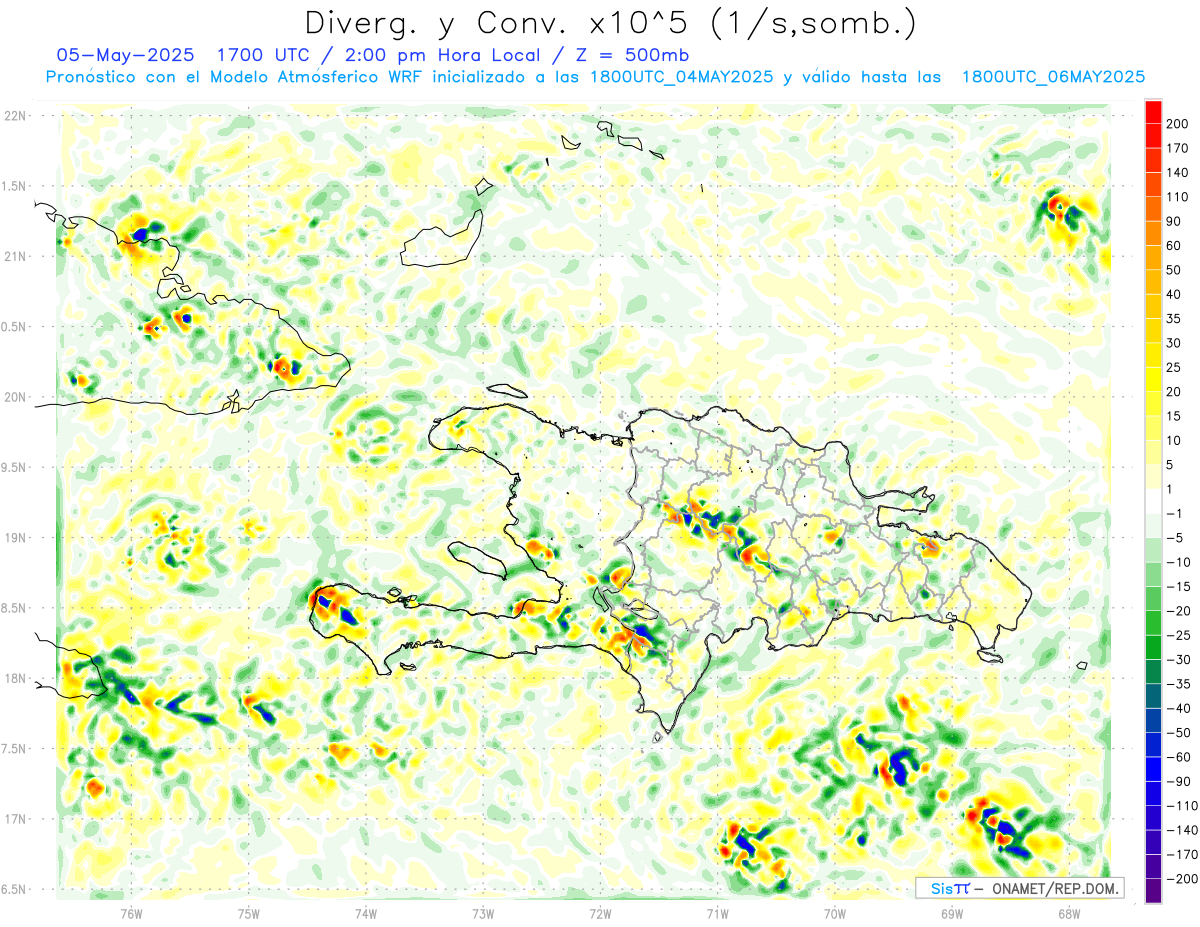Click the -60 colorbar value
The height and width of the screenshot is (927, 1200).
1177,757
